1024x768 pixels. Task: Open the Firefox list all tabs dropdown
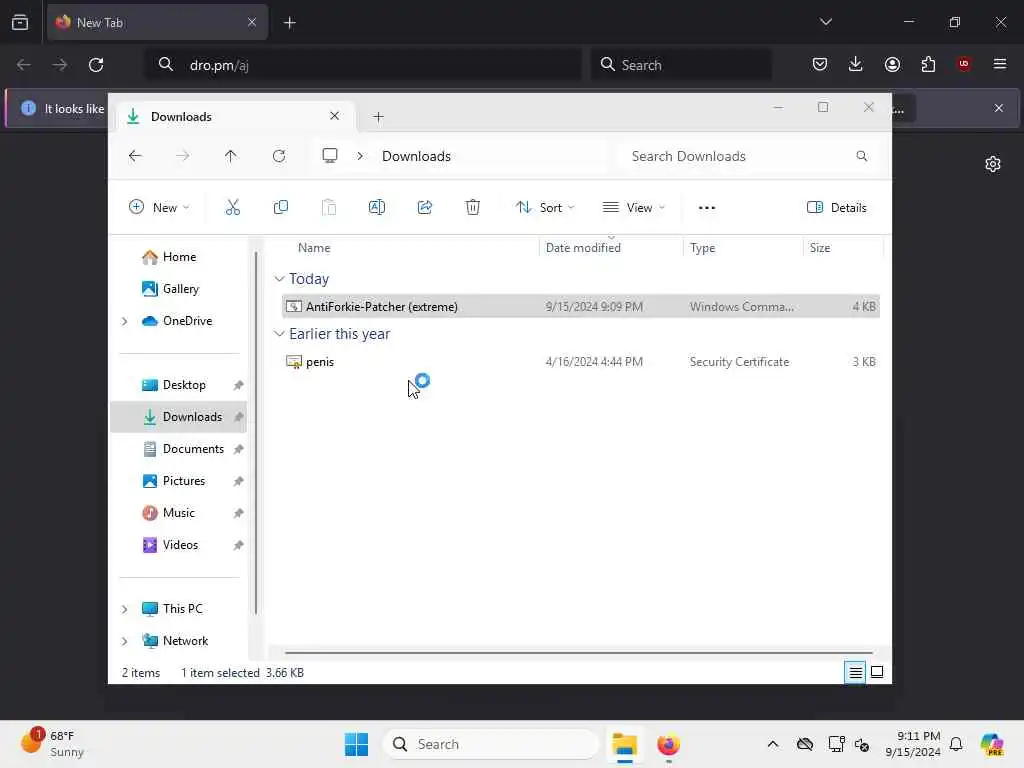click(825, 22)
